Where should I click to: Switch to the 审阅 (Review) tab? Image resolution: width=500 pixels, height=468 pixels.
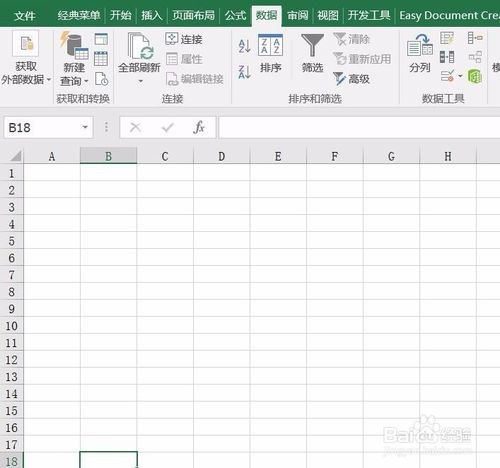(x=298, y=15)
